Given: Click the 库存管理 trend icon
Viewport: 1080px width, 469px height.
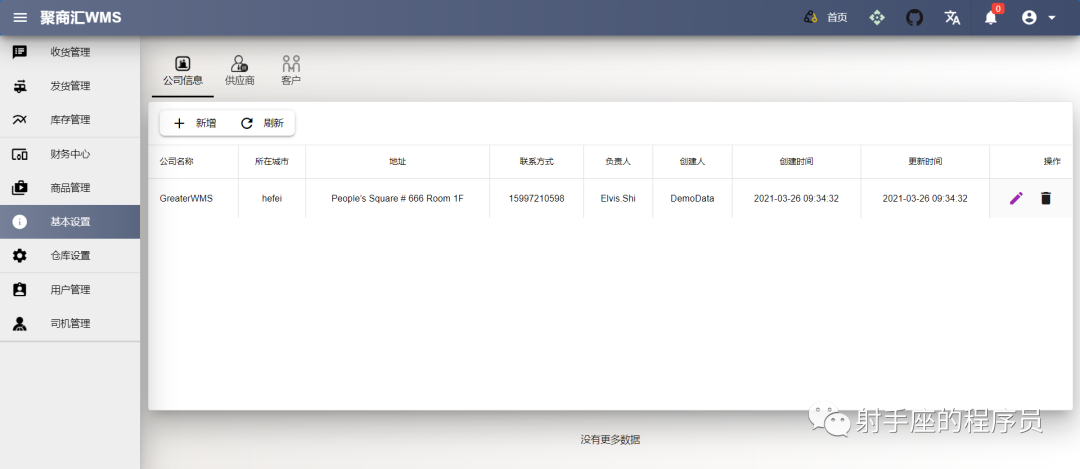Looking at the screenshot, I should [x=20, y=120].
